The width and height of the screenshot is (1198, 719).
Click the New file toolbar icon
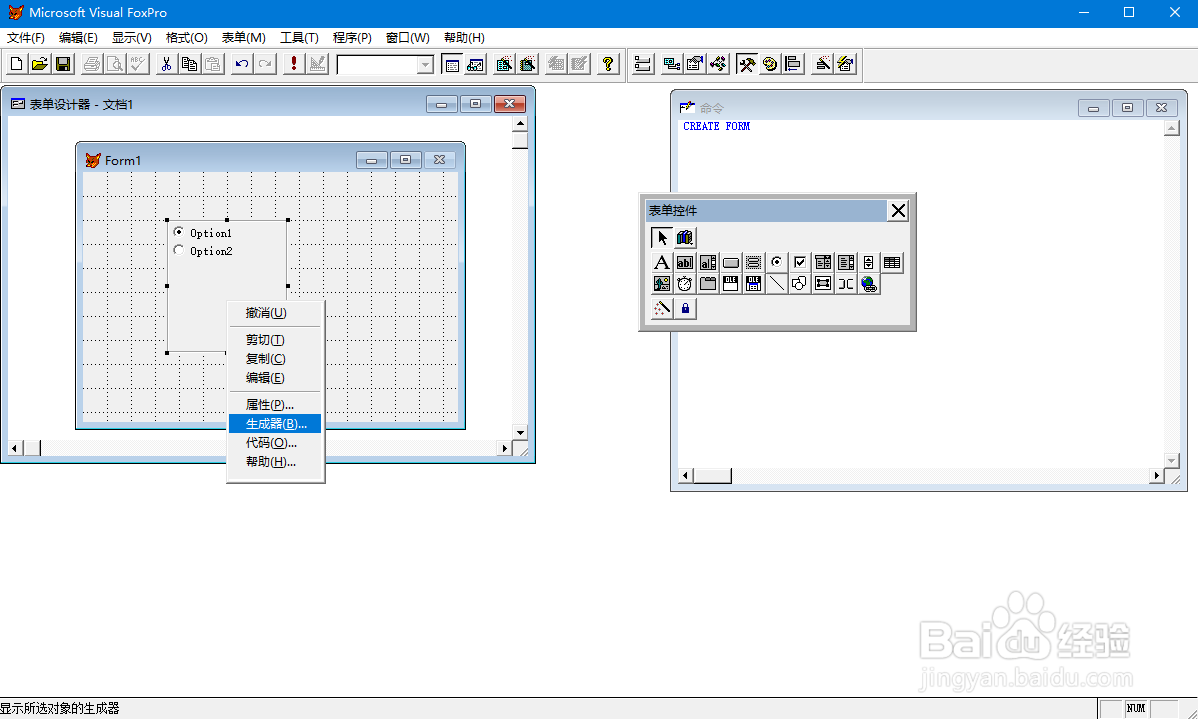pyautogui.click(x=16, y=64)
